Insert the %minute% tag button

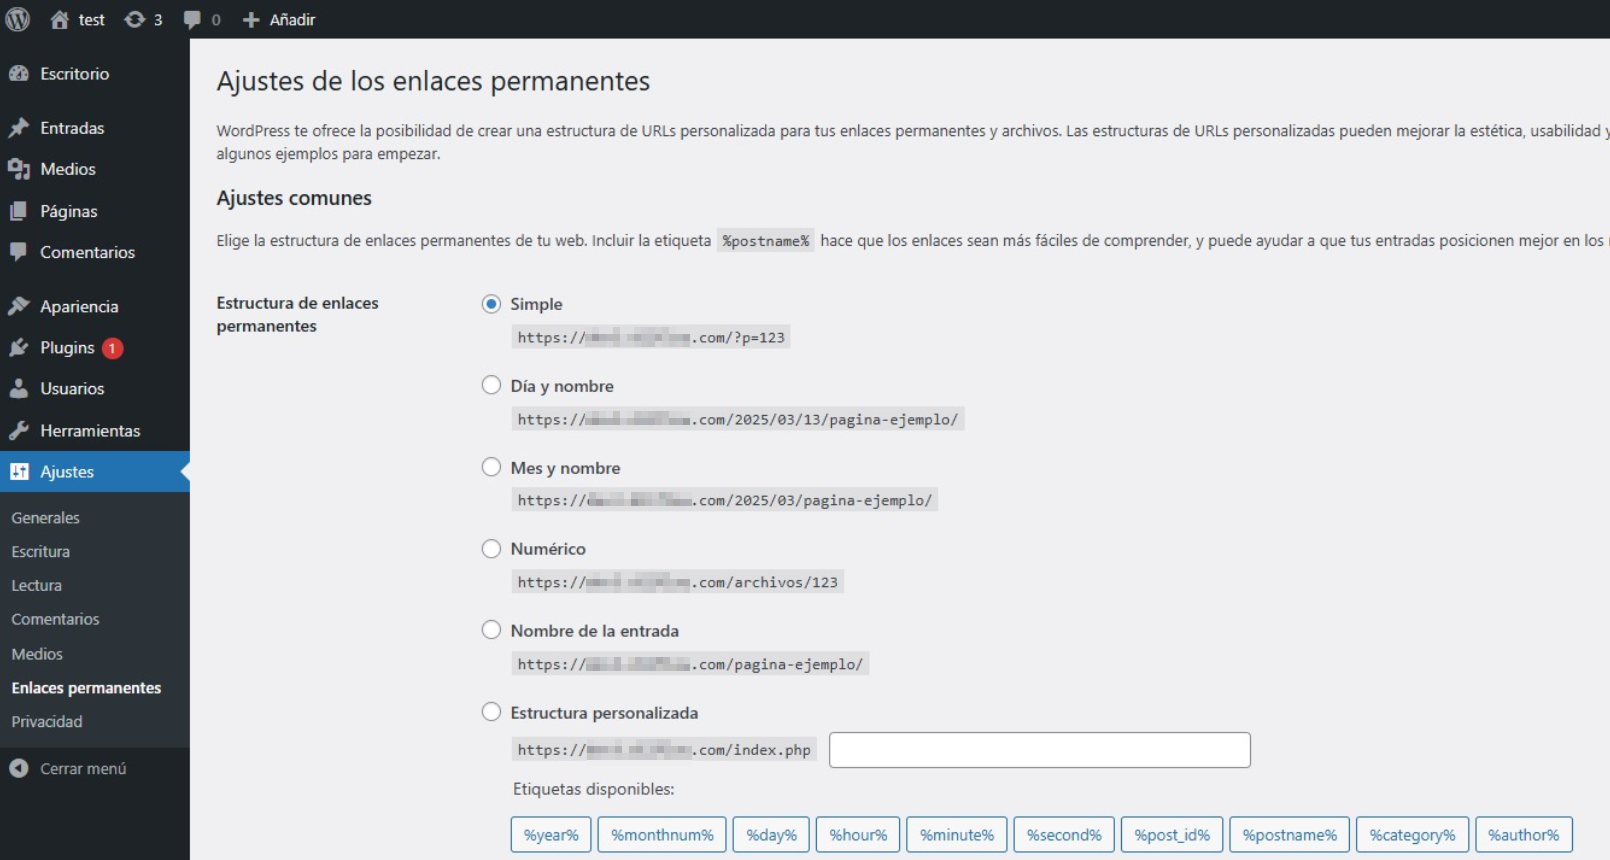957,835
